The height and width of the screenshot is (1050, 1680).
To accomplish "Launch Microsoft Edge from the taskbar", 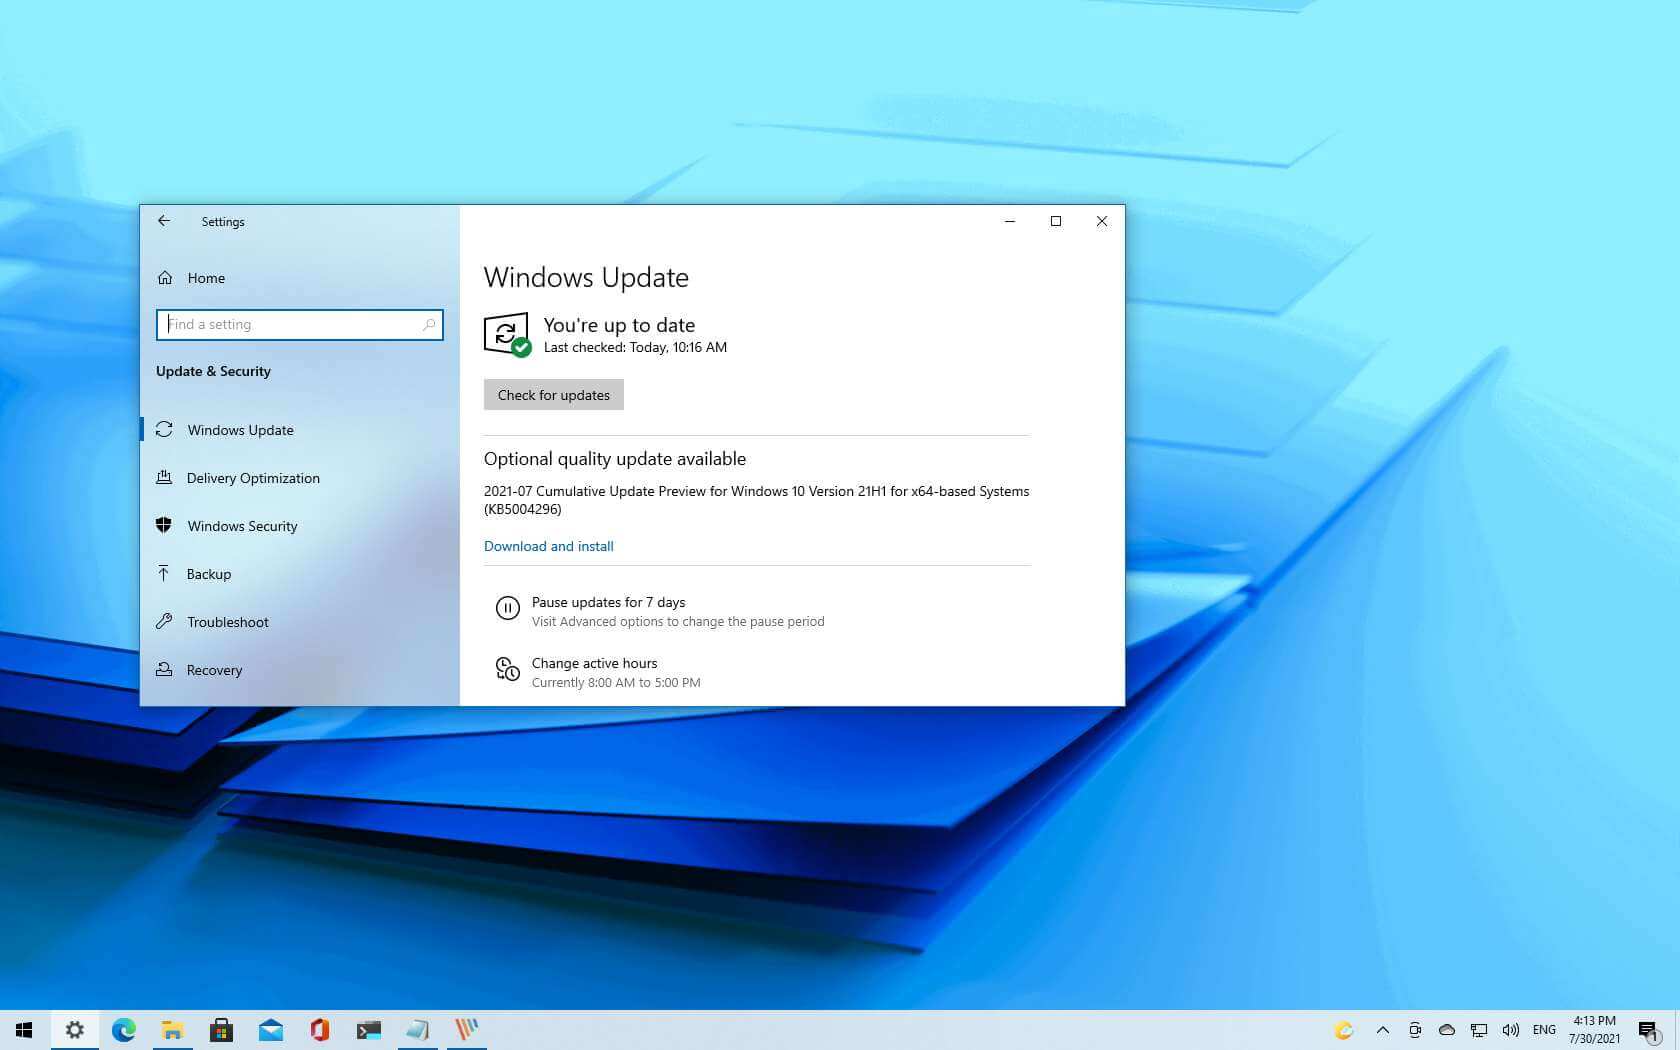I will (x=123, y=1029).
